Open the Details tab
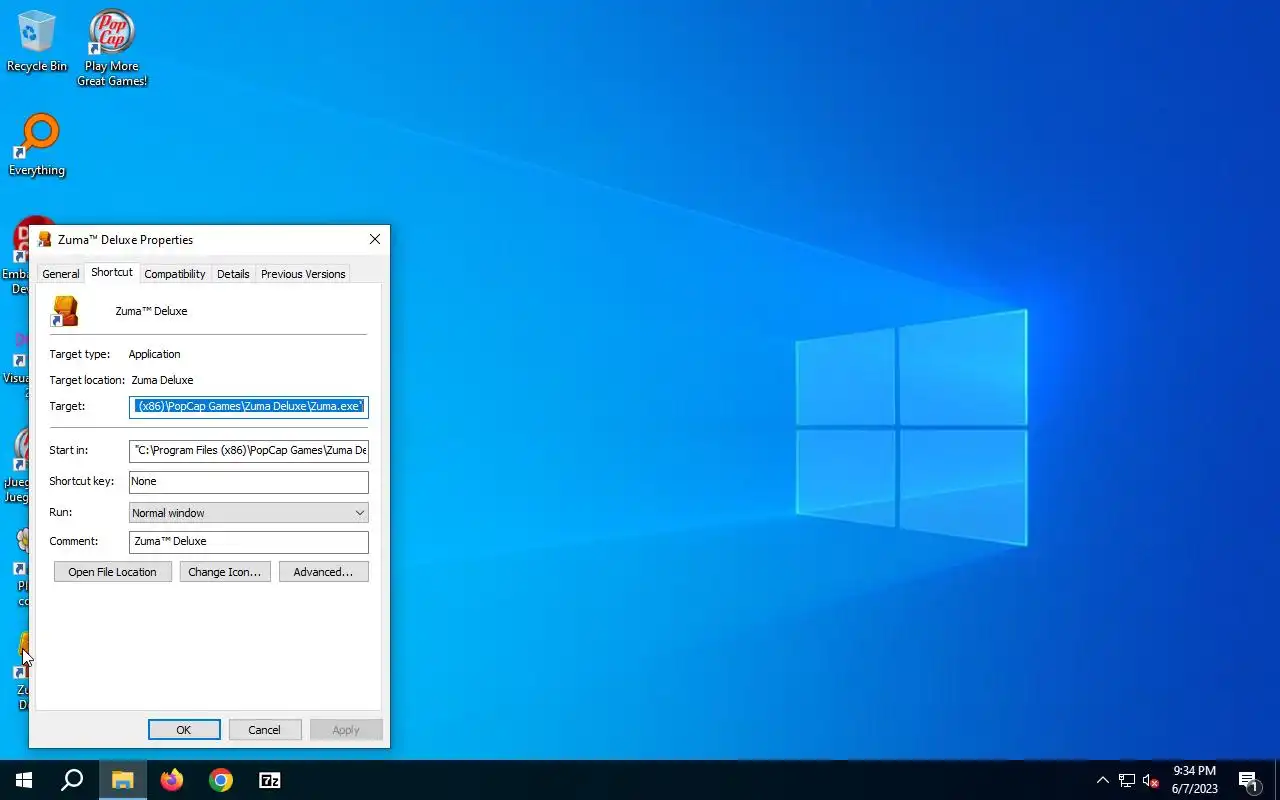Image resolution: width=1280 pixels, height=800 pixels. [233, 274]
